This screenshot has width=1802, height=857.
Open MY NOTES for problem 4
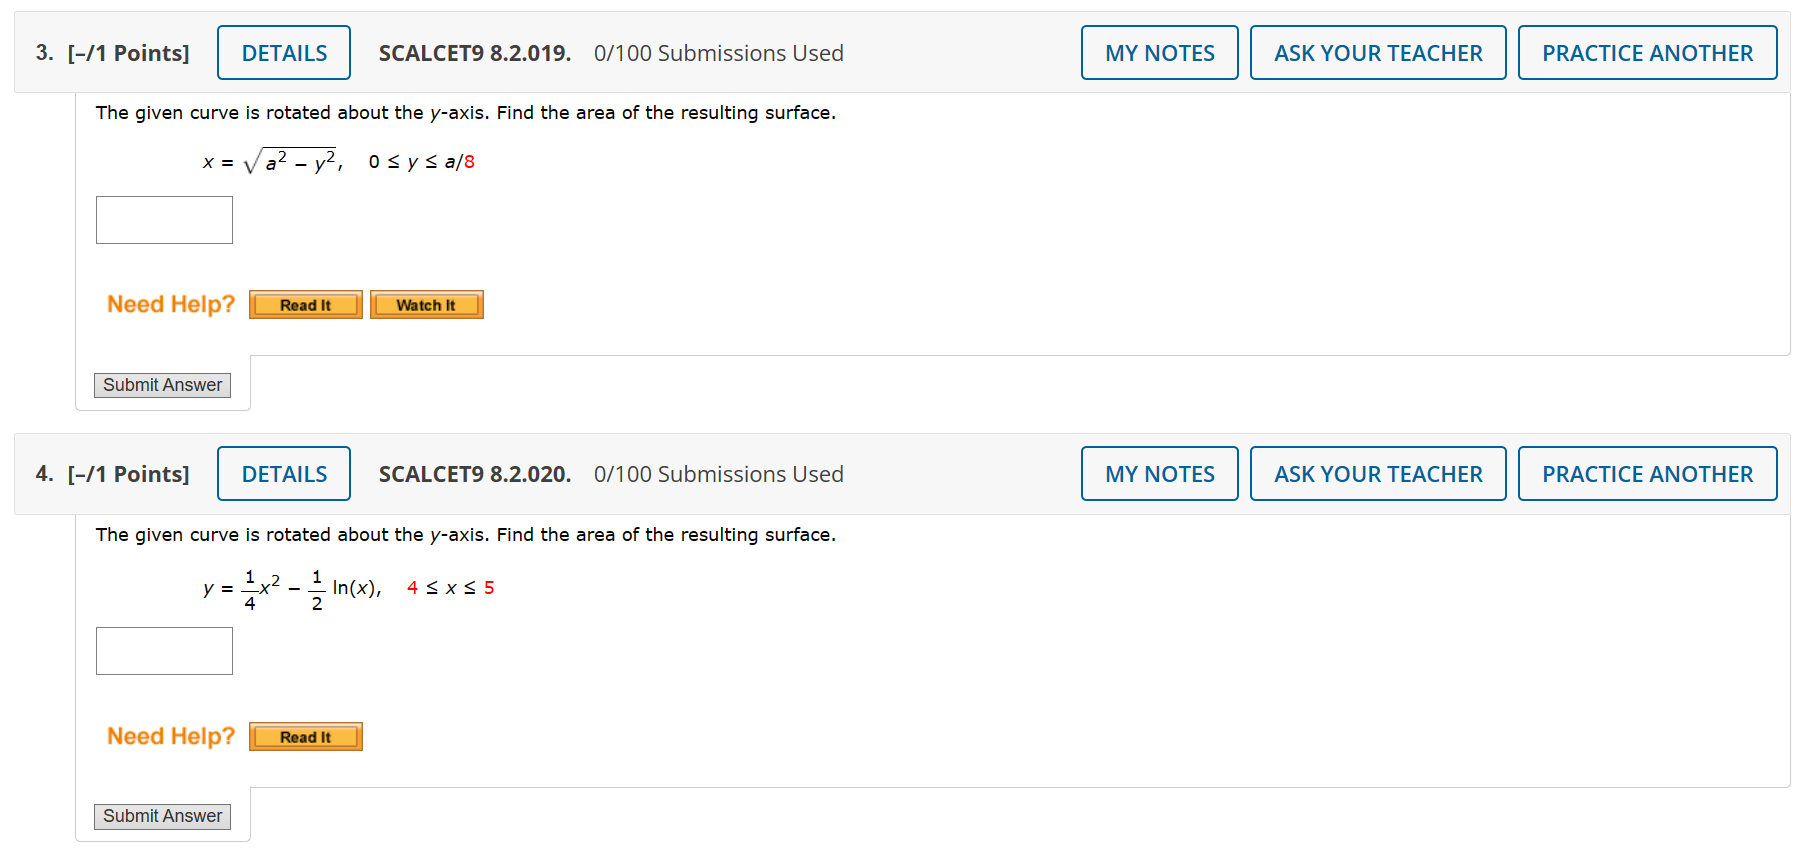pos(1159,473)
